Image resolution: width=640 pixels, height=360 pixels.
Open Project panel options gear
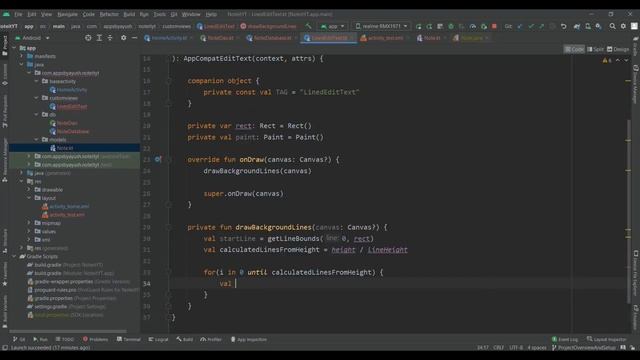click(x=123, y=38)
